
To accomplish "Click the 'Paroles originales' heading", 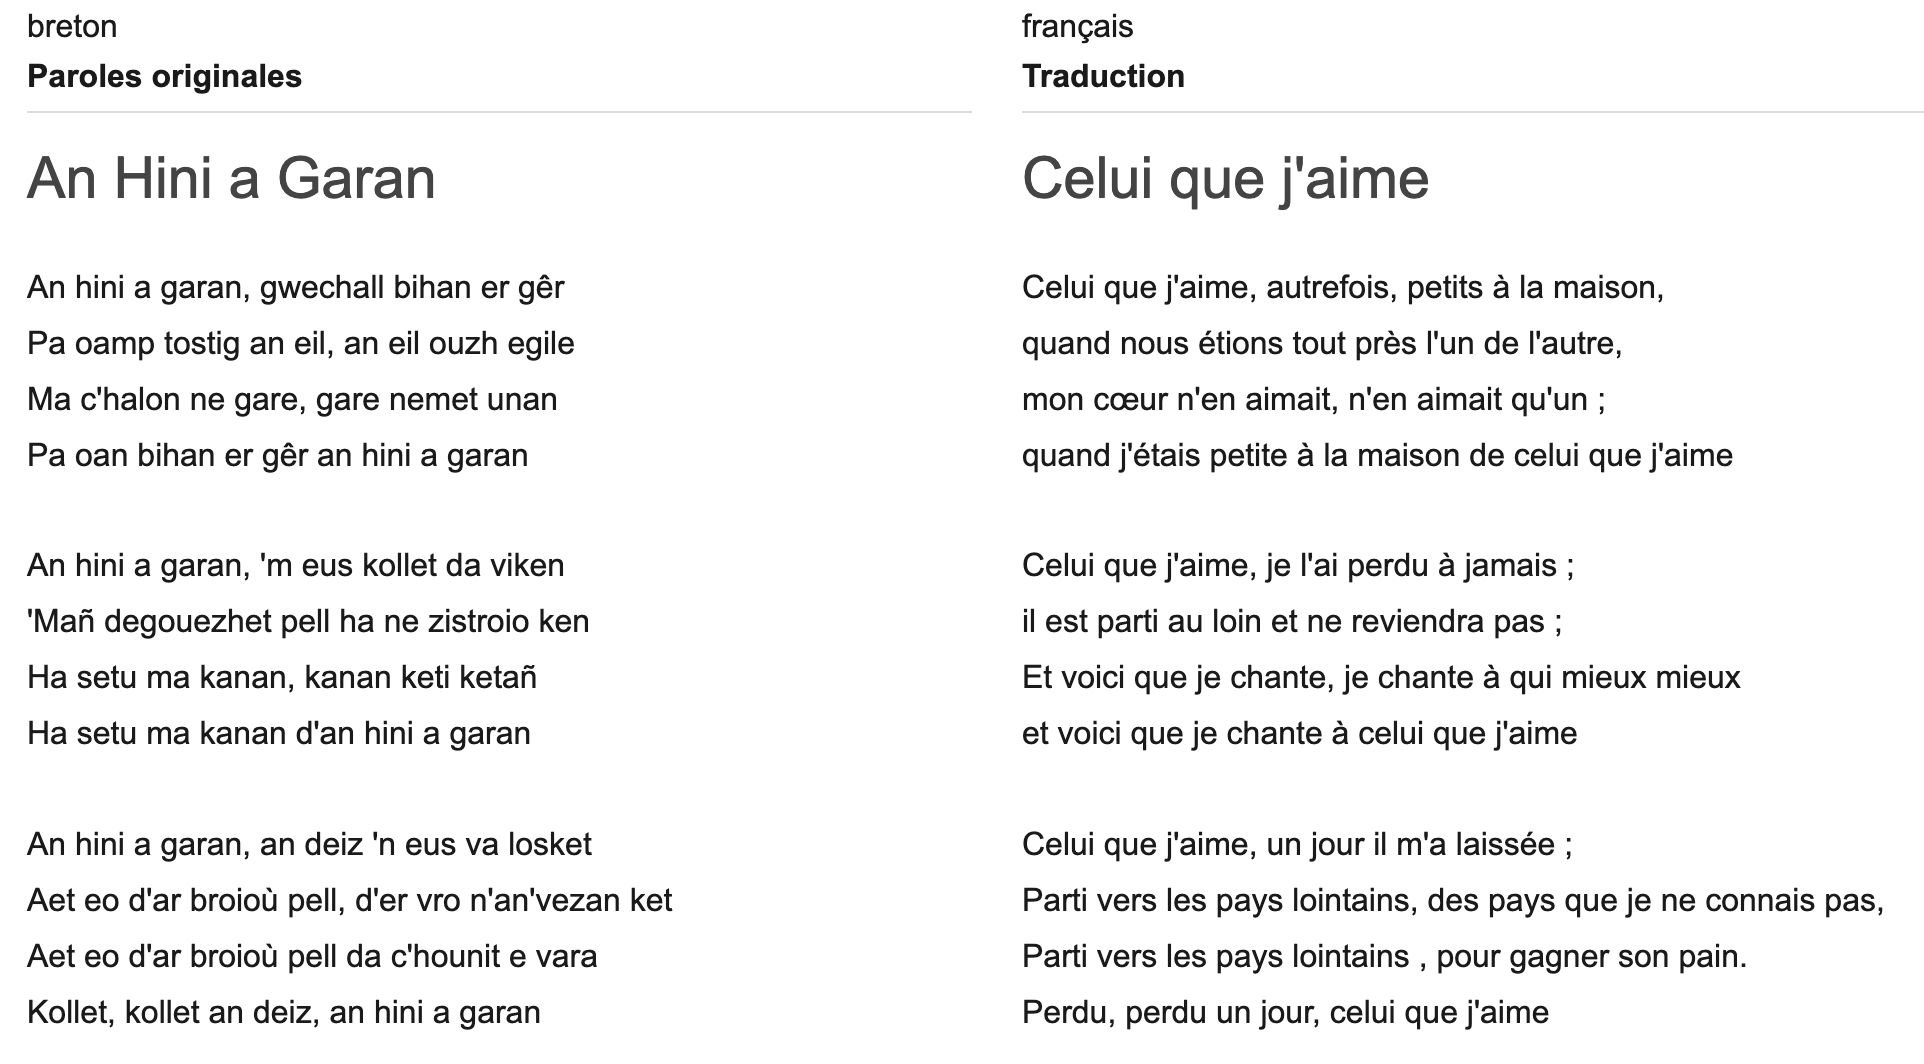I will [x=164, y=76].
